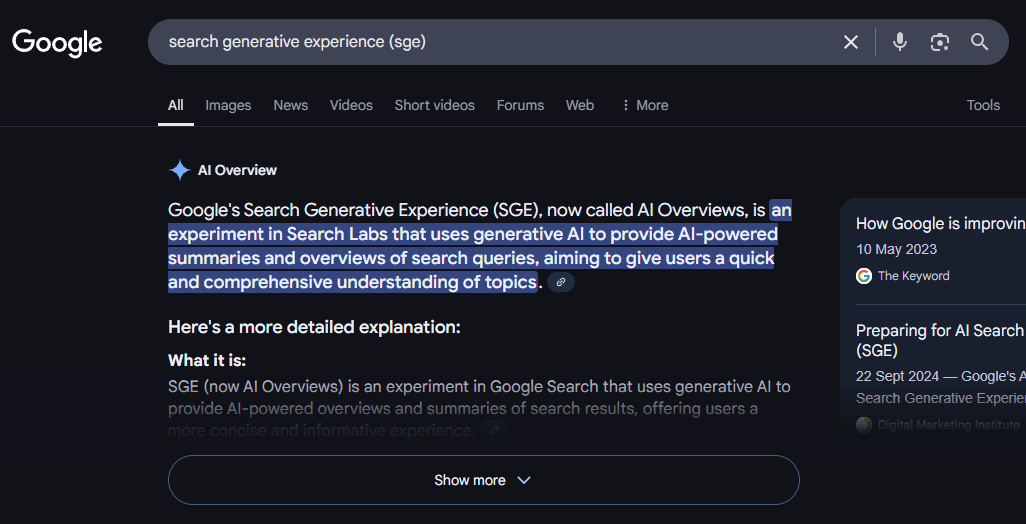1026x524 pixels.
Task: Click the AI Overview sparkle icon
Action: click(x=179, y=171)
